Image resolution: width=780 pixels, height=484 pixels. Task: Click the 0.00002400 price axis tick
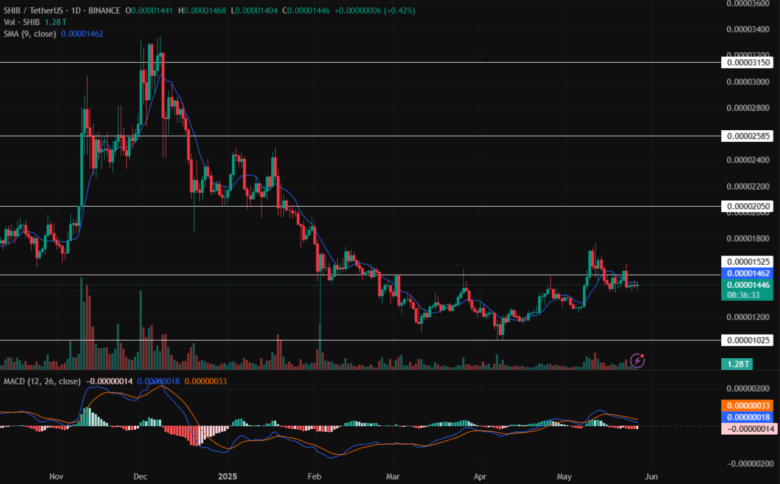coord(748,160)
